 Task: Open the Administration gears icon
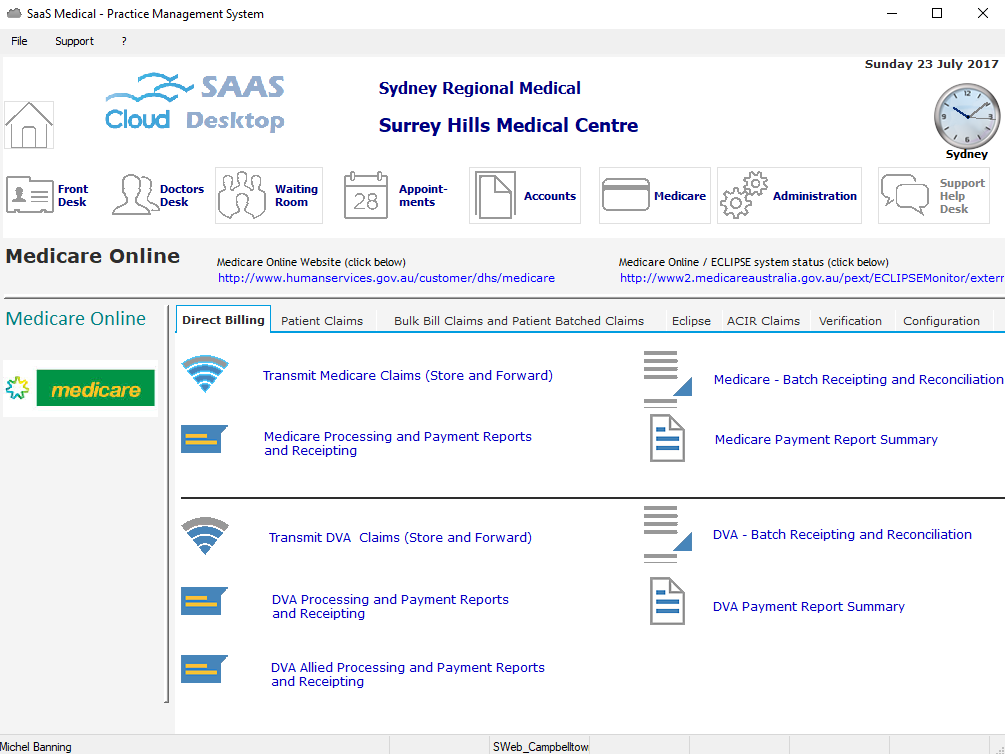(x=743, y=195)
